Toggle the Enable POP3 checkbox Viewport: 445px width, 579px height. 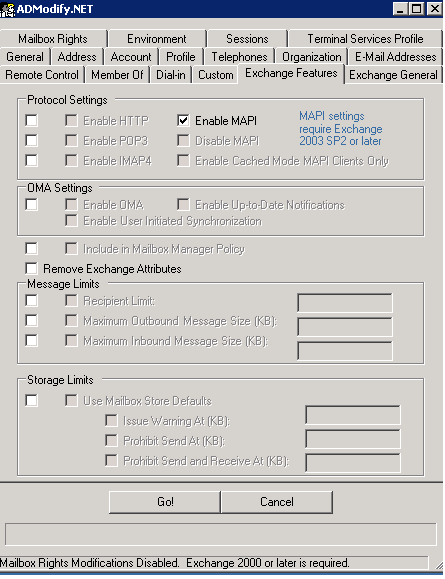coord(71,140)
